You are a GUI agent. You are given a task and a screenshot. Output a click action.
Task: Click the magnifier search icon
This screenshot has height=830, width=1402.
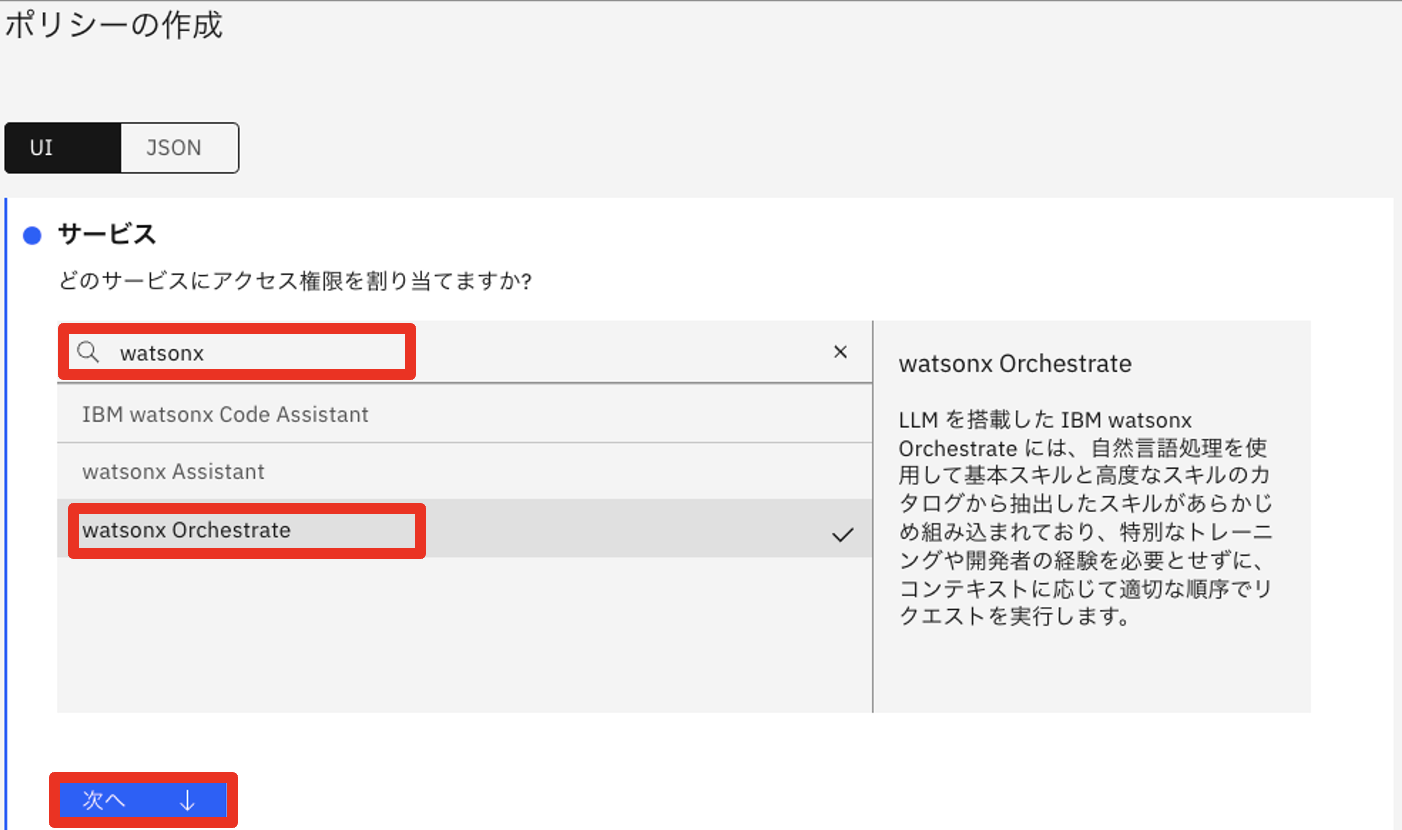pos(88,352)
